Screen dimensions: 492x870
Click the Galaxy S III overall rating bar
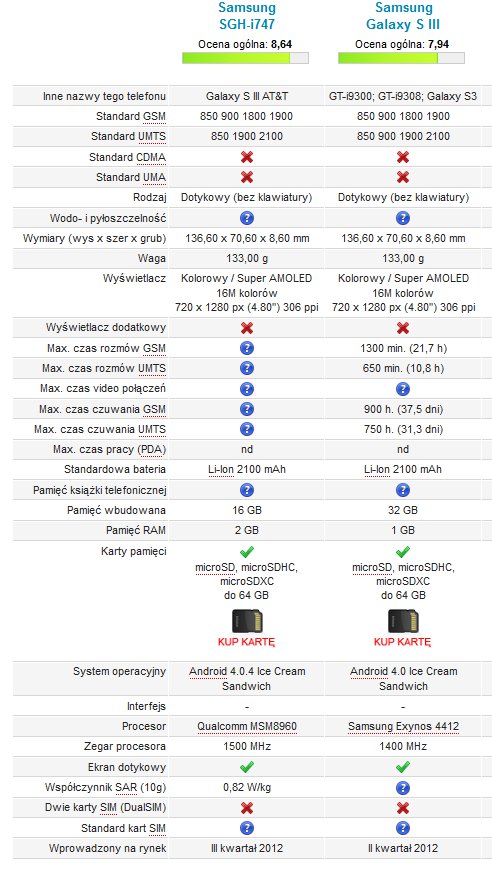(402, 58)
